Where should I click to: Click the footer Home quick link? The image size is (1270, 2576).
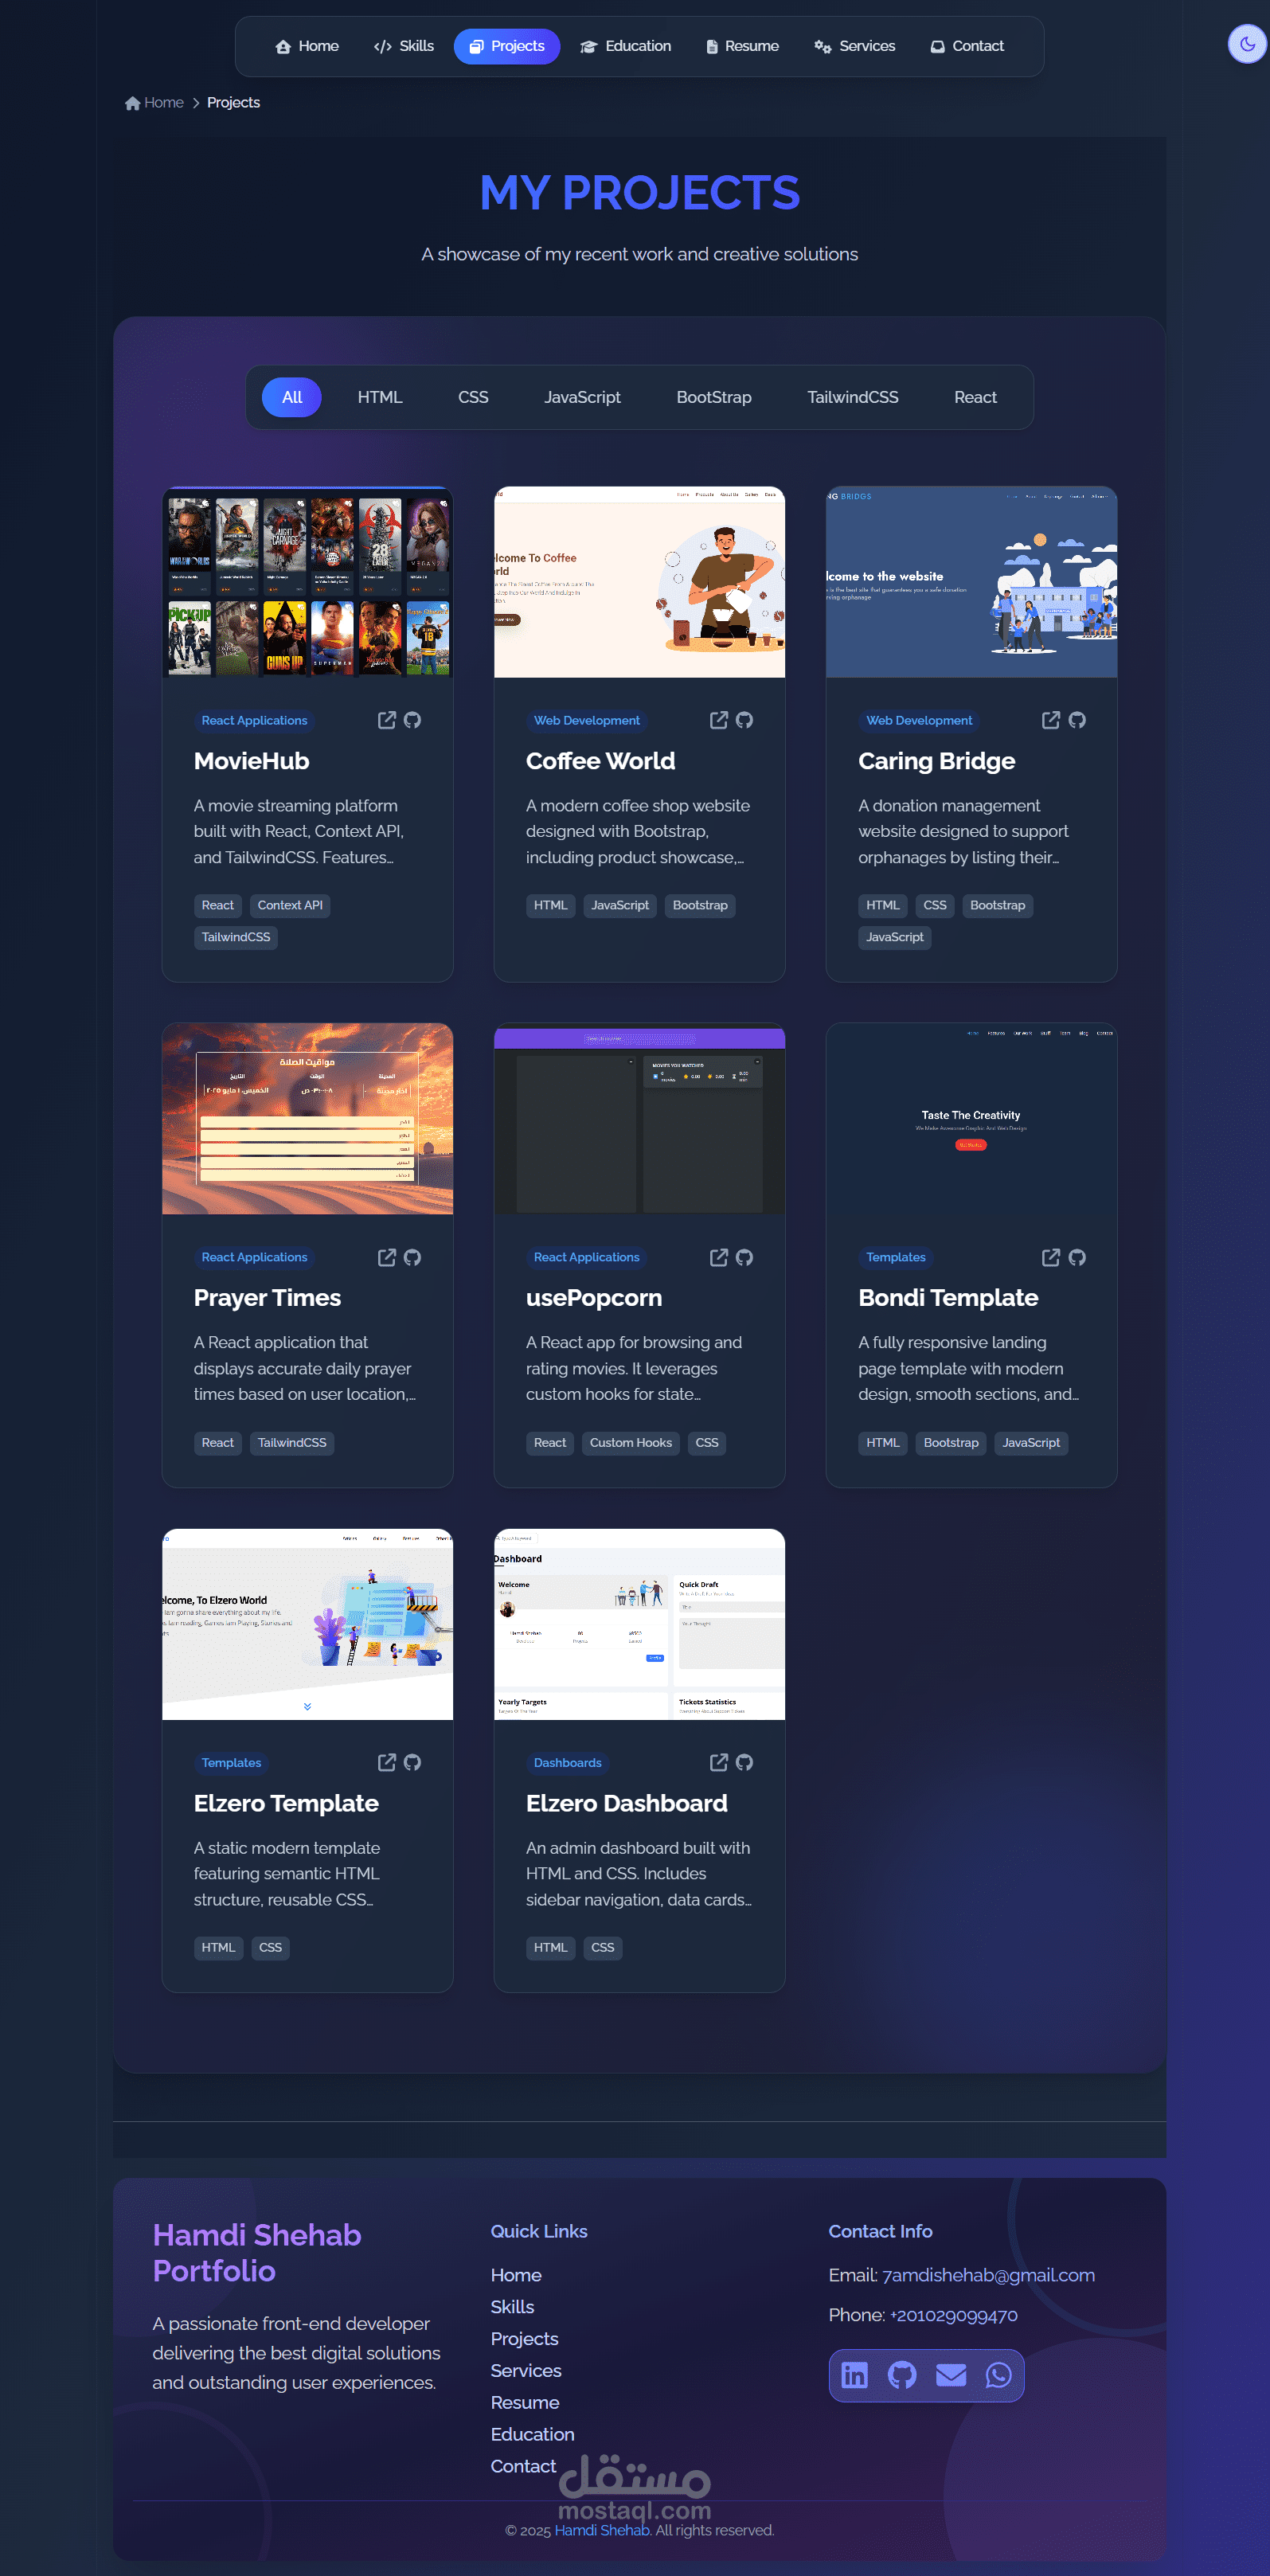[x=516, y=2275]
